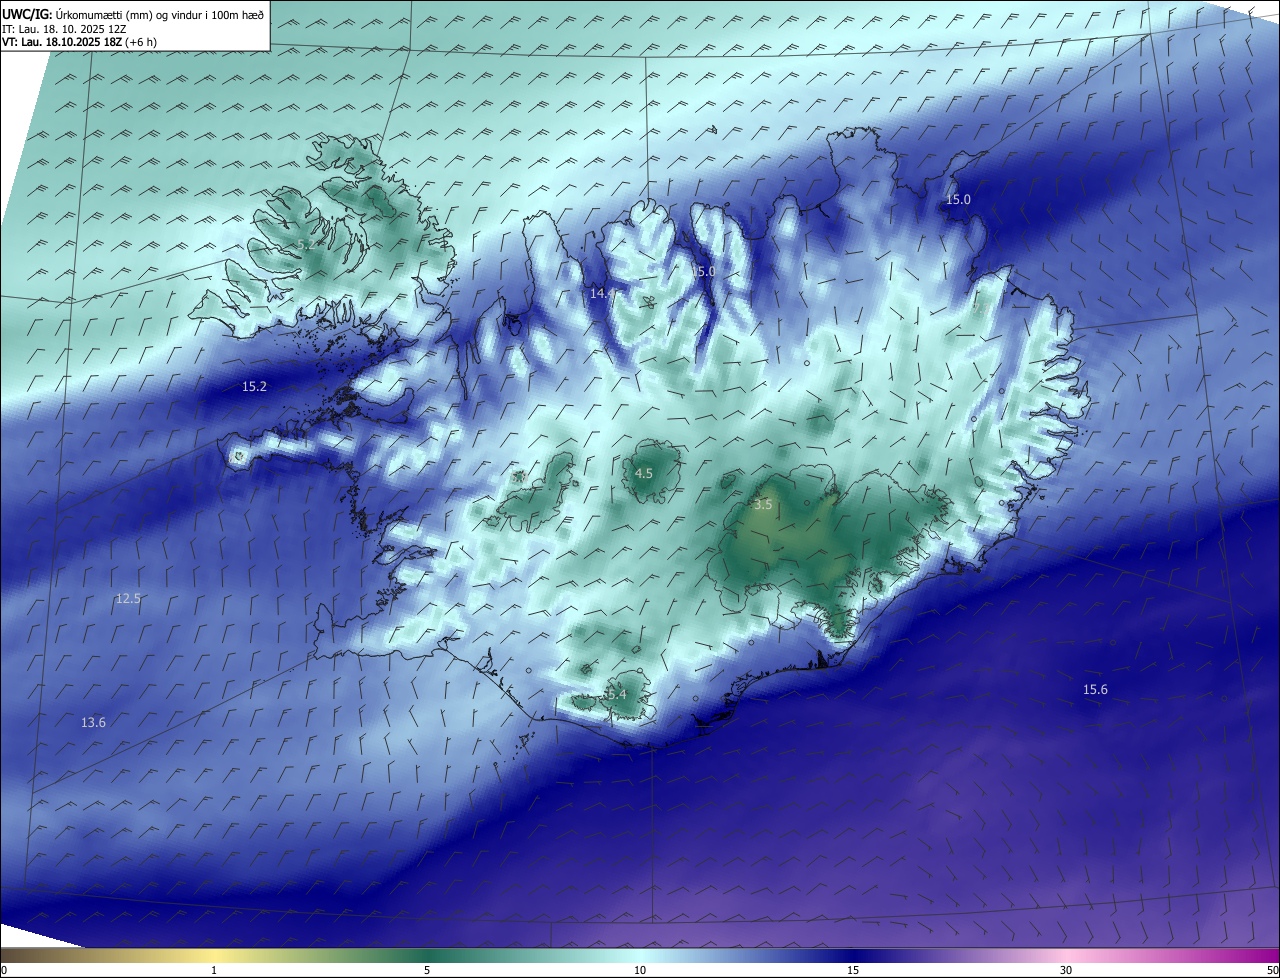
Task: Click the 5.2 value label over the Westfjords
Action: [x=307, y=243]
